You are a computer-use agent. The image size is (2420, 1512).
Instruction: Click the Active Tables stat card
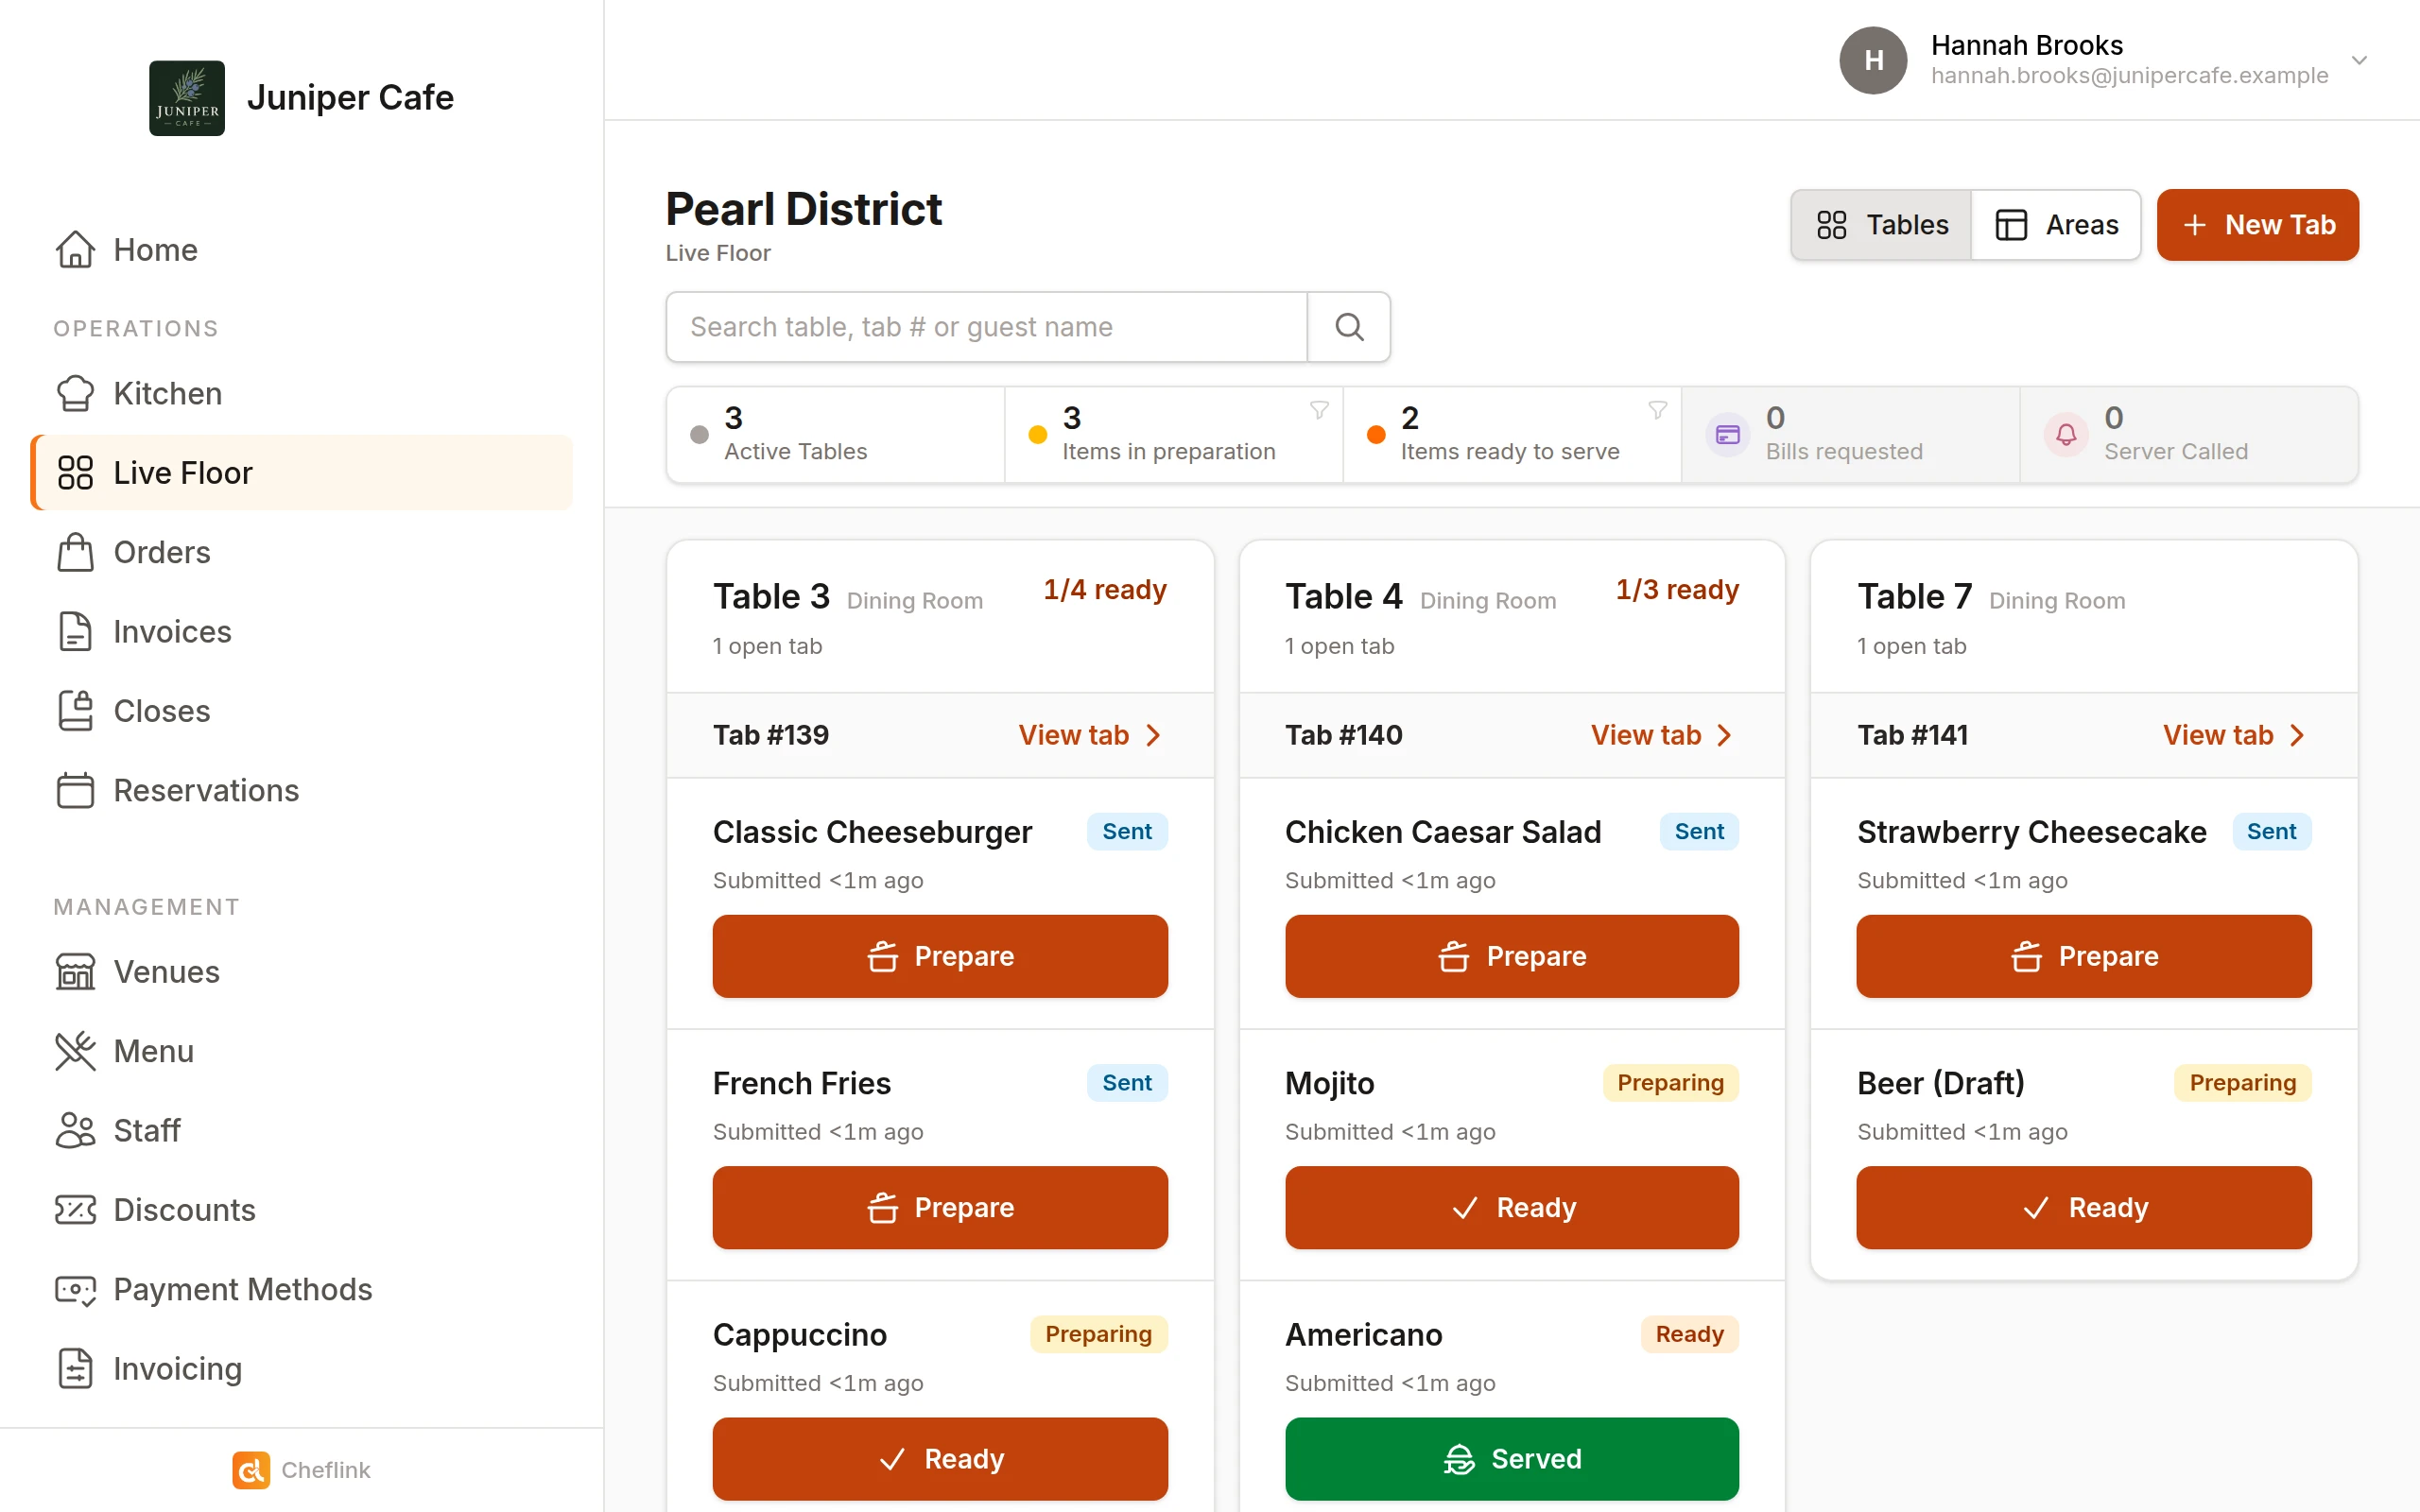point(835,435)
